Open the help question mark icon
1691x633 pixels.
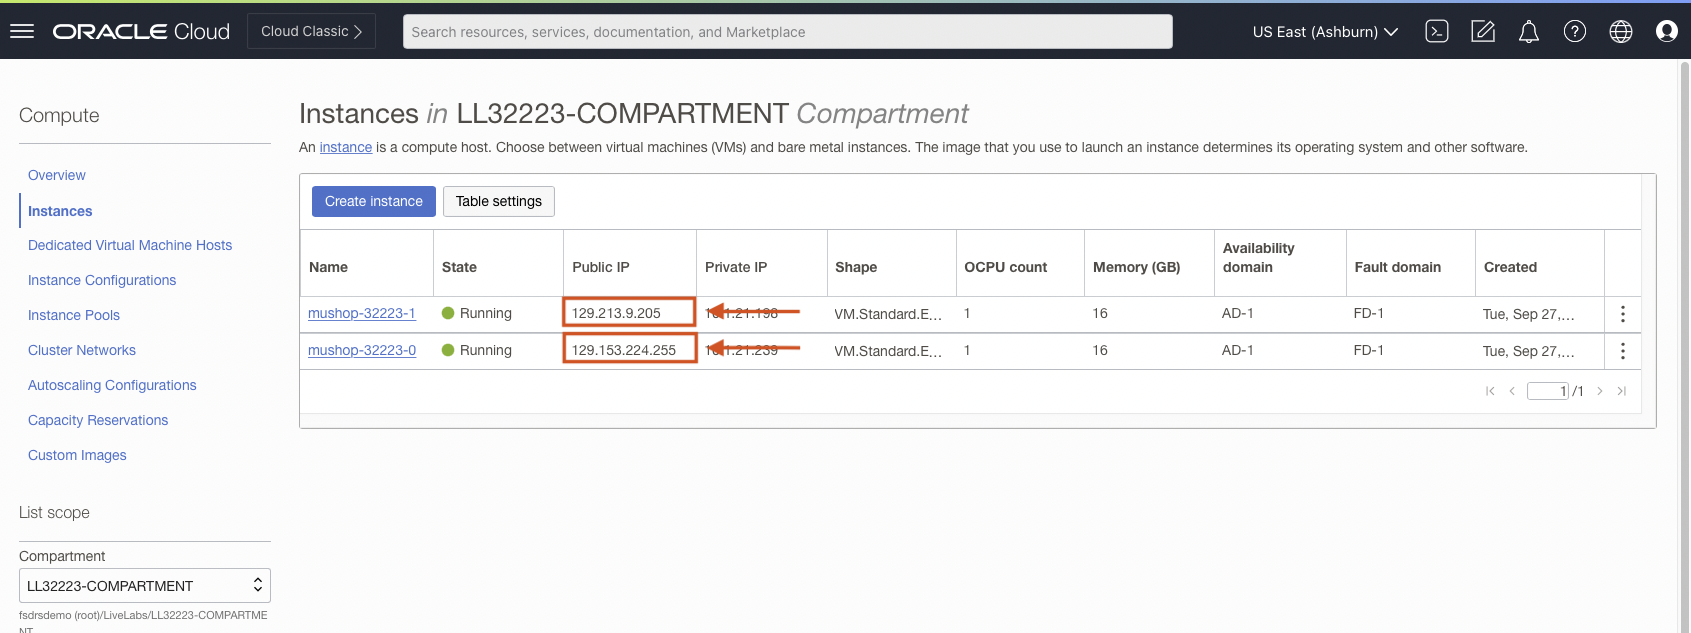[x=1574, y=32]
